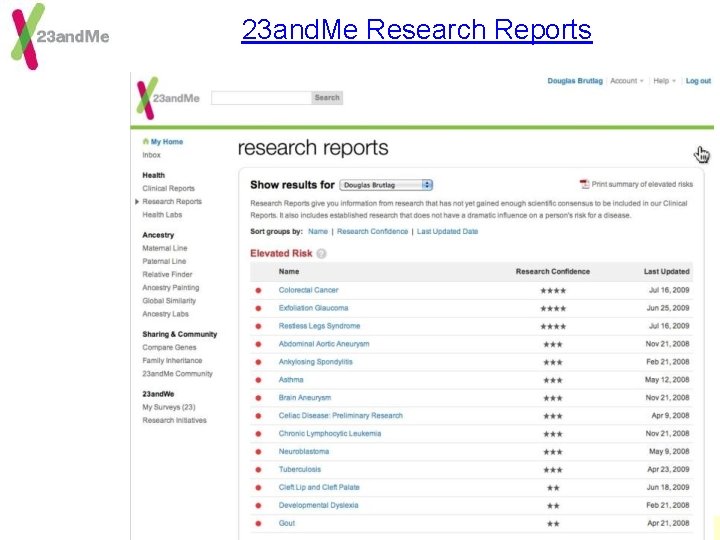Open the Exfoliation Glaucoma report
This screenshot has height=540, width=720.
pos(313,308)
